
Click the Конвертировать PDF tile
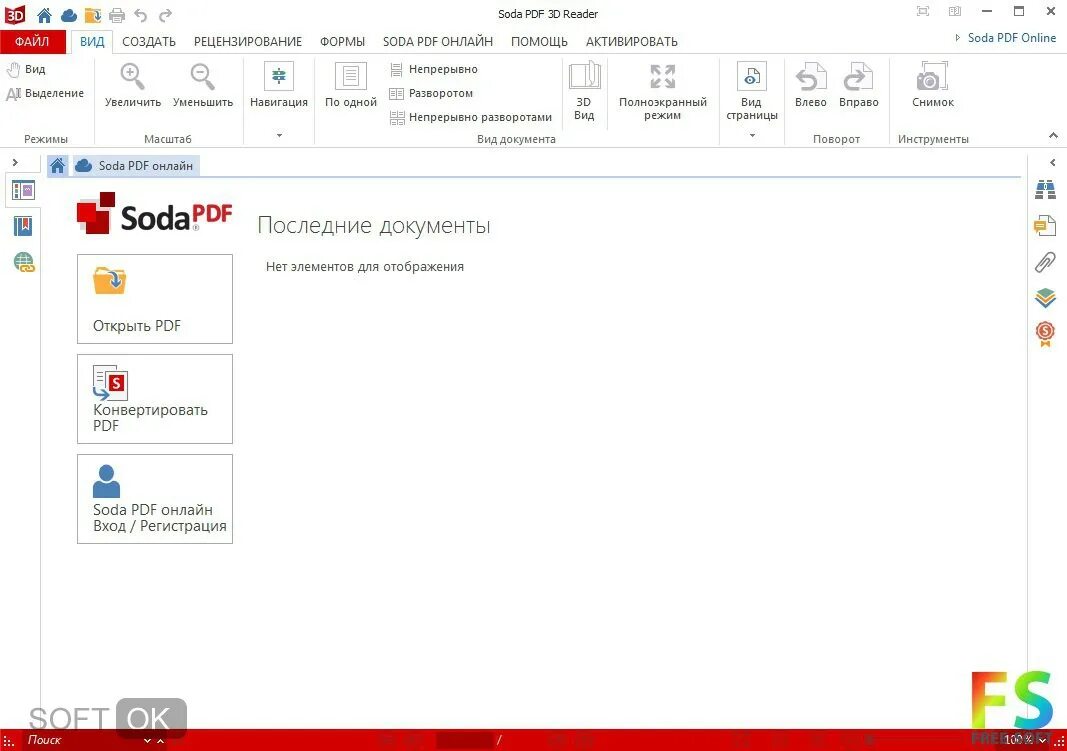[x=155, y=399]
